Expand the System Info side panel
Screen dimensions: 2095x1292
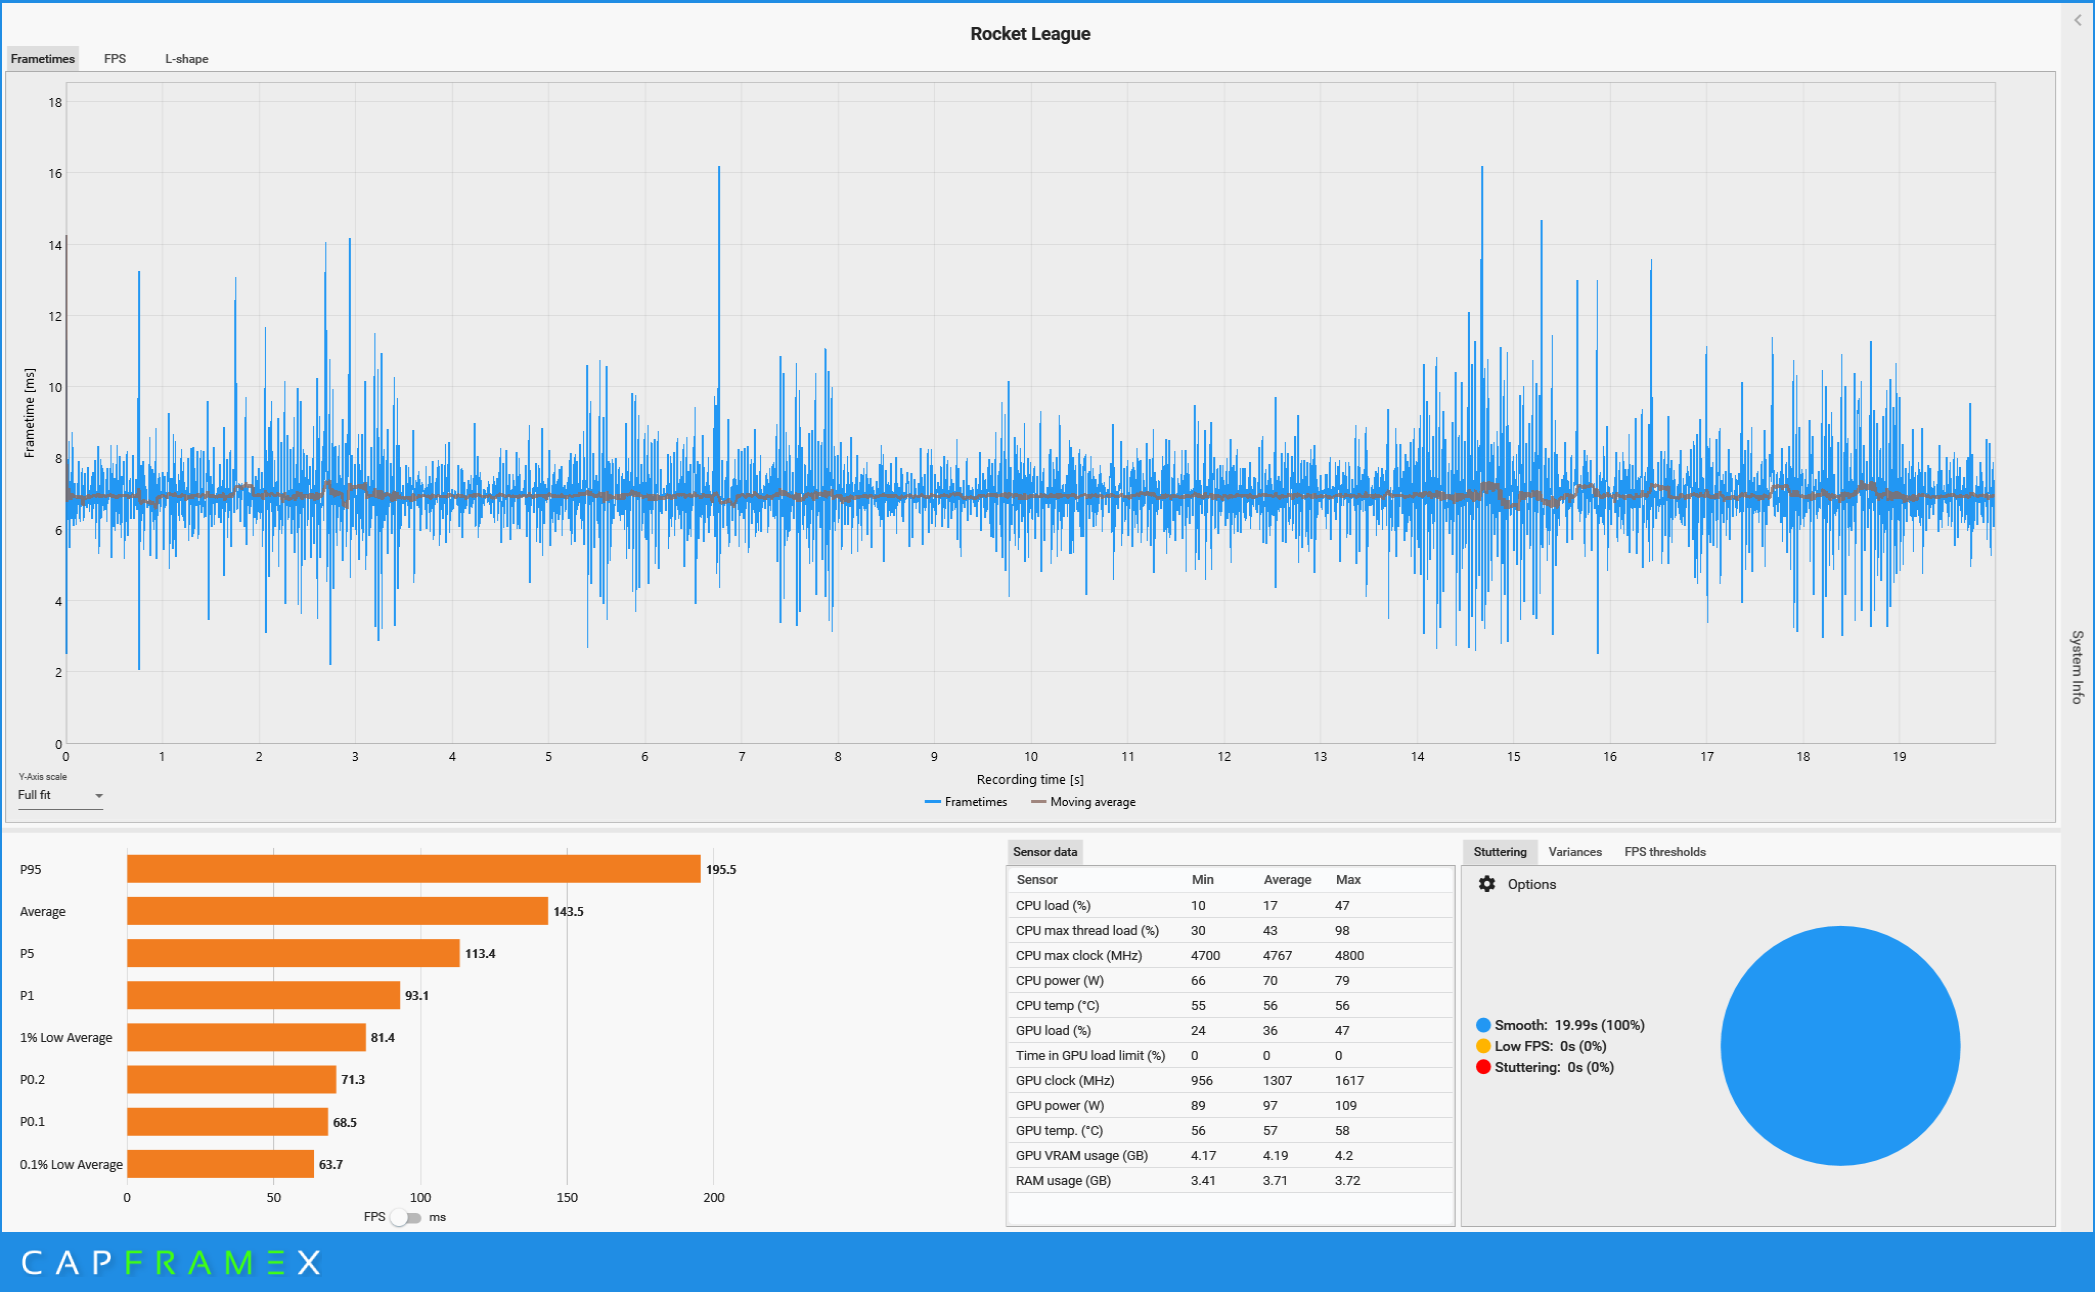click(2077, 667)
